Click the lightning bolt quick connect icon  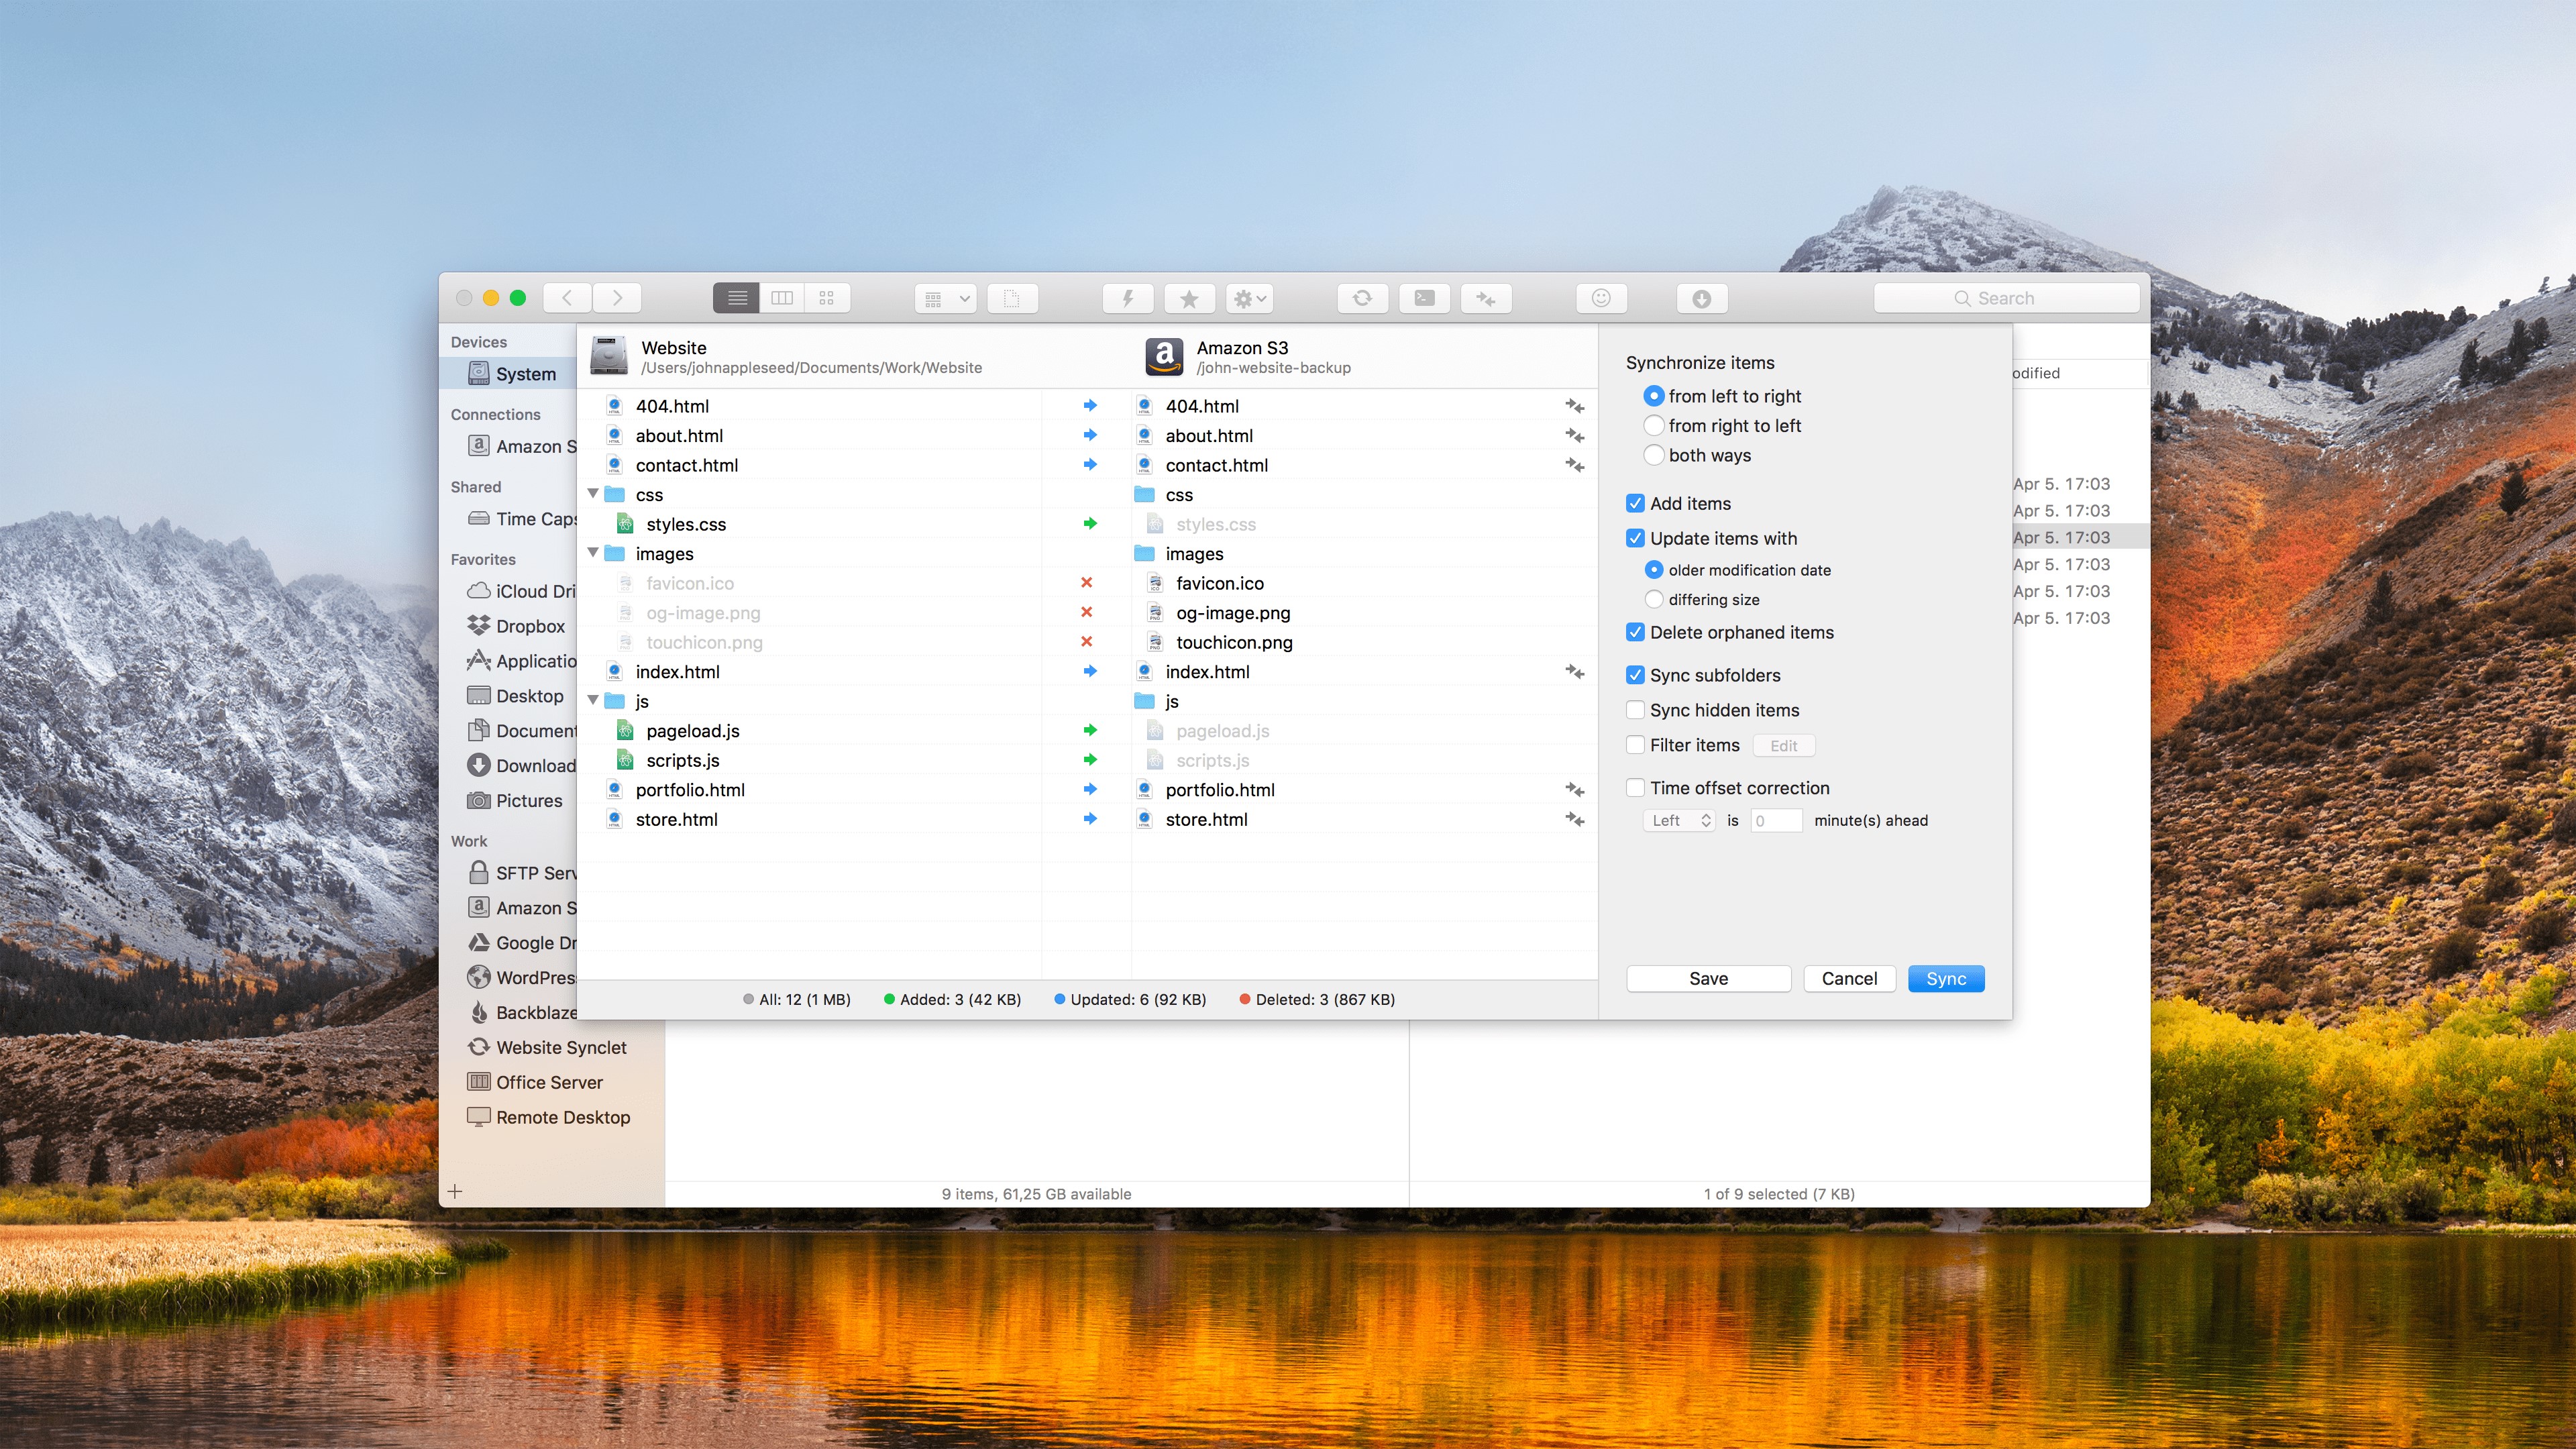tap(1127, 298)
